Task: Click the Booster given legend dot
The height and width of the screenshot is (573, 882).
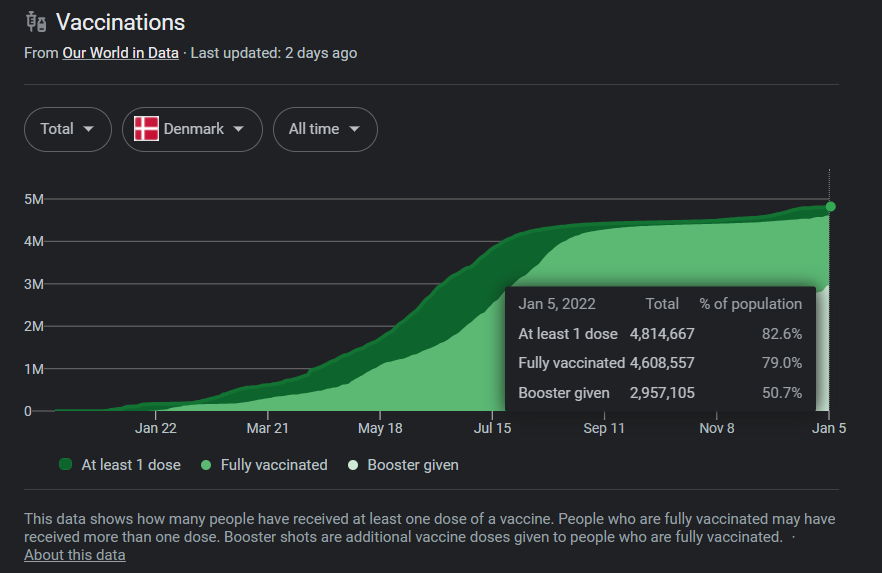Action: pos(352,465)
